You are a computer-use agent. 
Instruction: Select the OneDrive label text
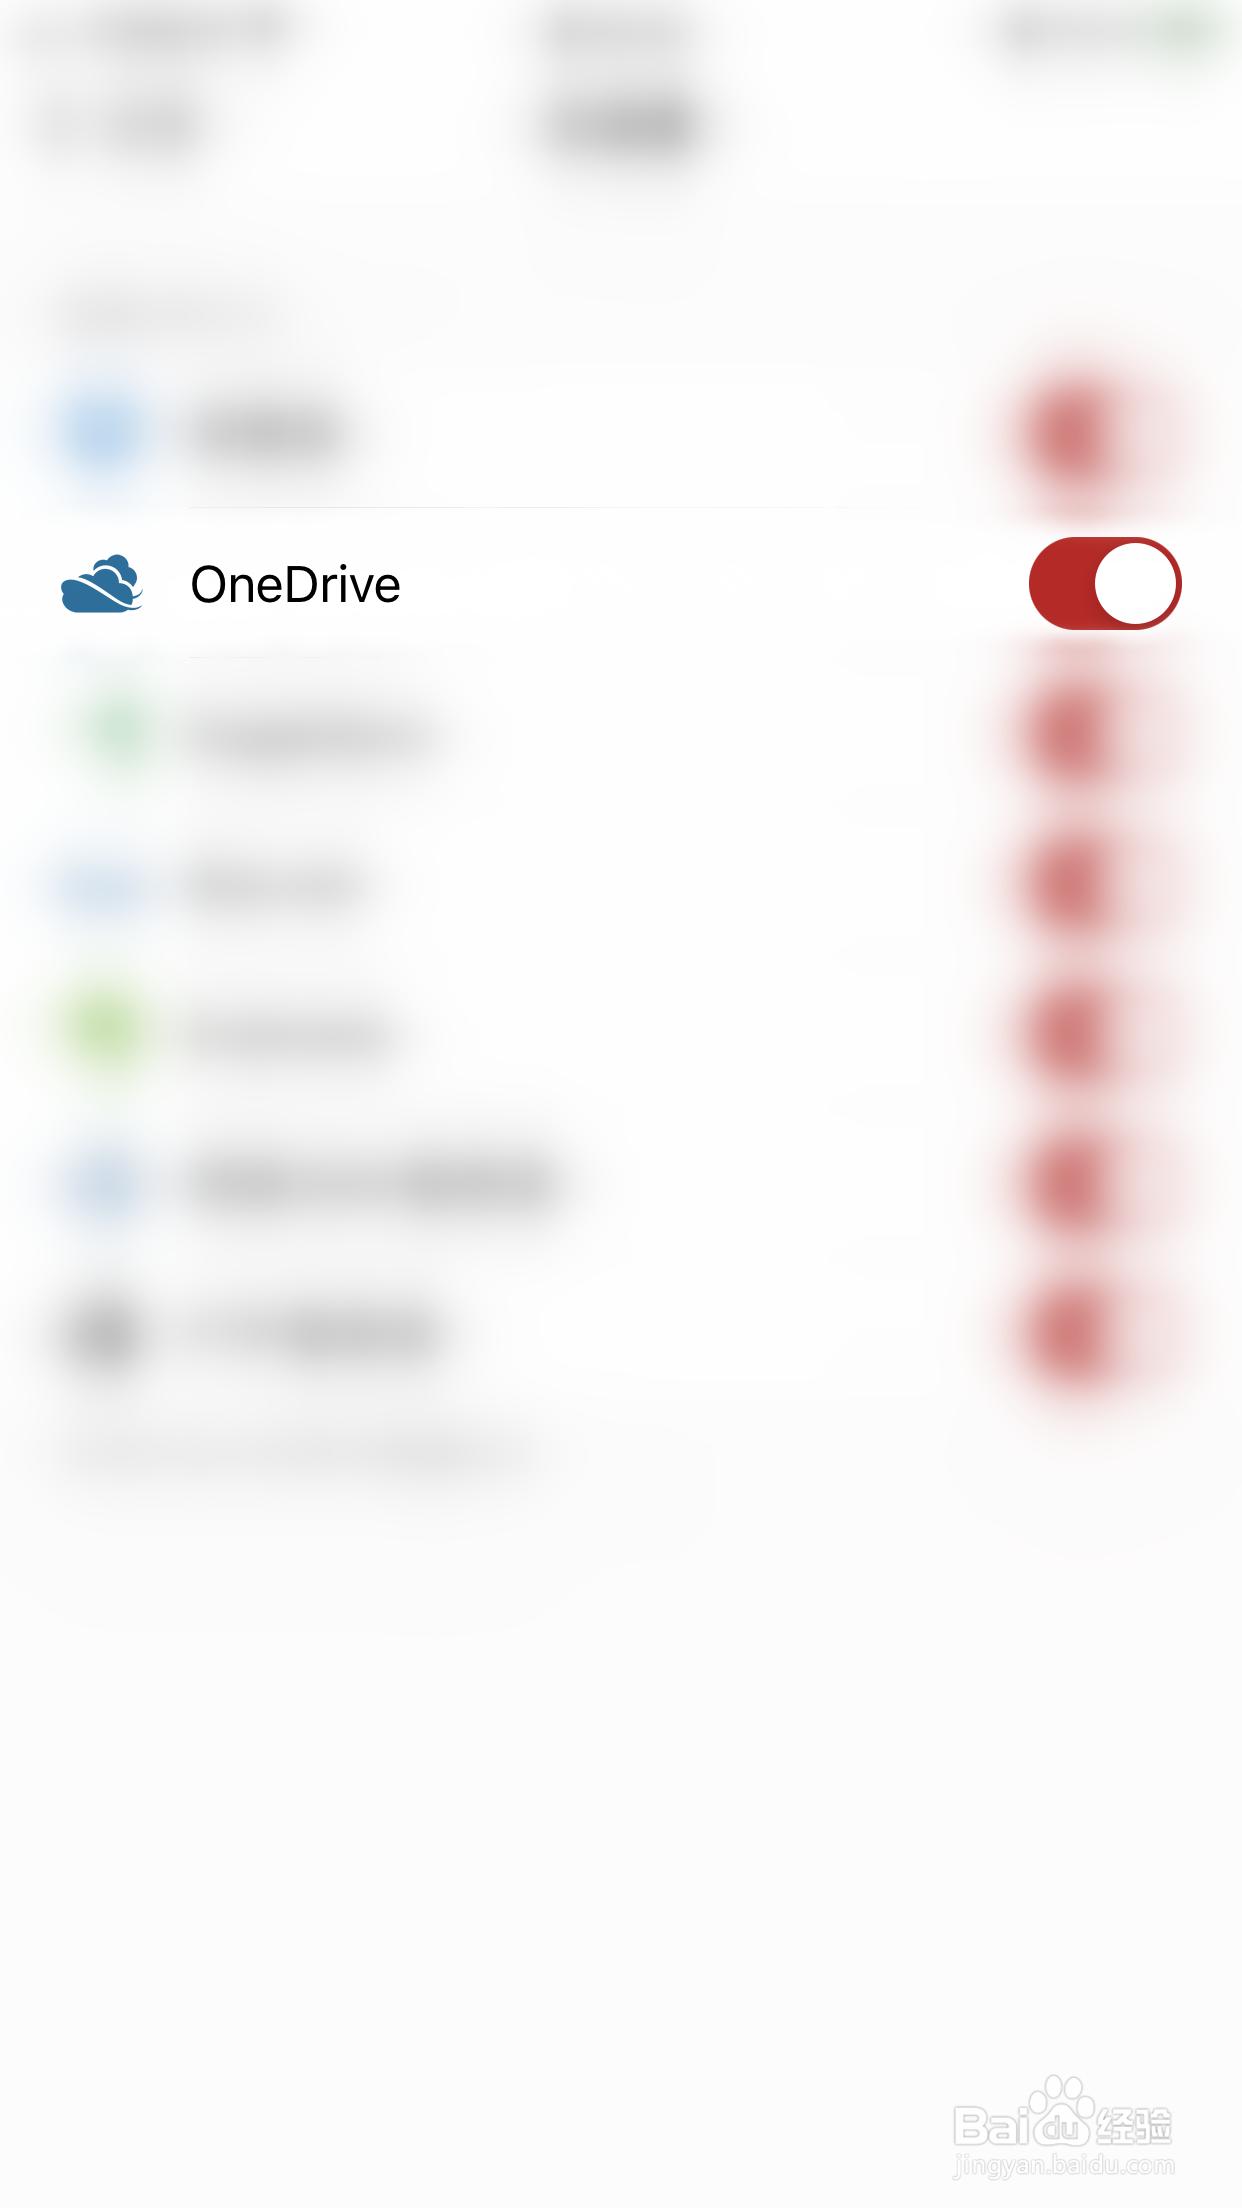click(x=295, y=585)
